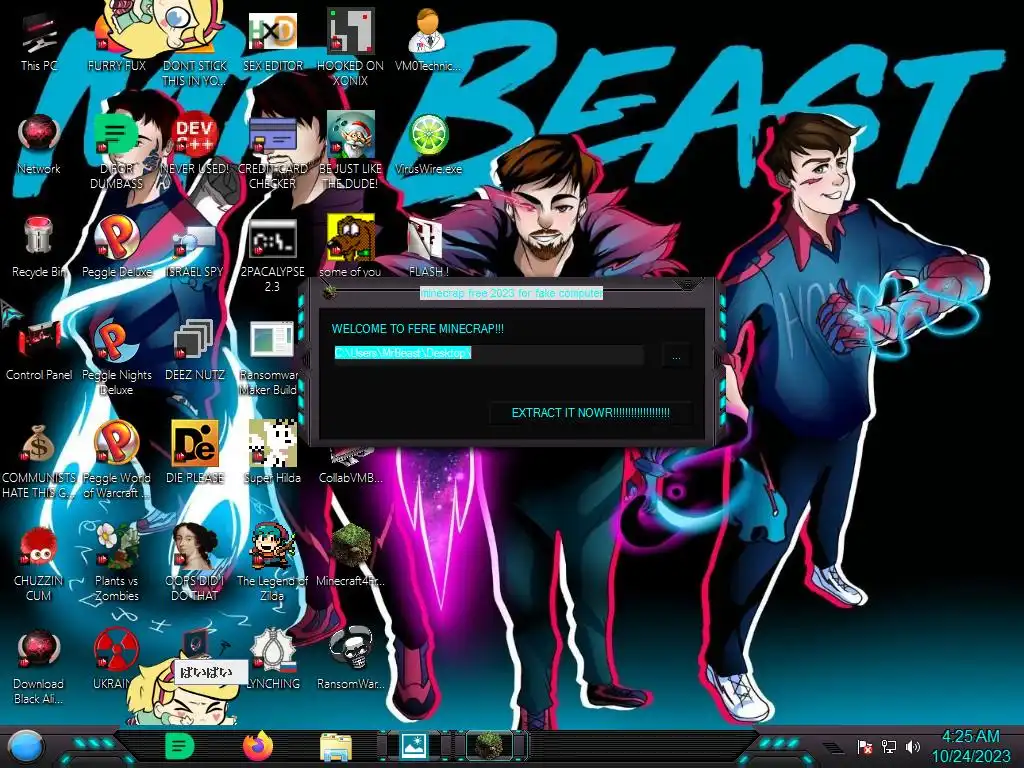Open the Dev-C++ NEVER USED! shortcut
Viewport: 1024px width, 768px height.
pos(195,145)
